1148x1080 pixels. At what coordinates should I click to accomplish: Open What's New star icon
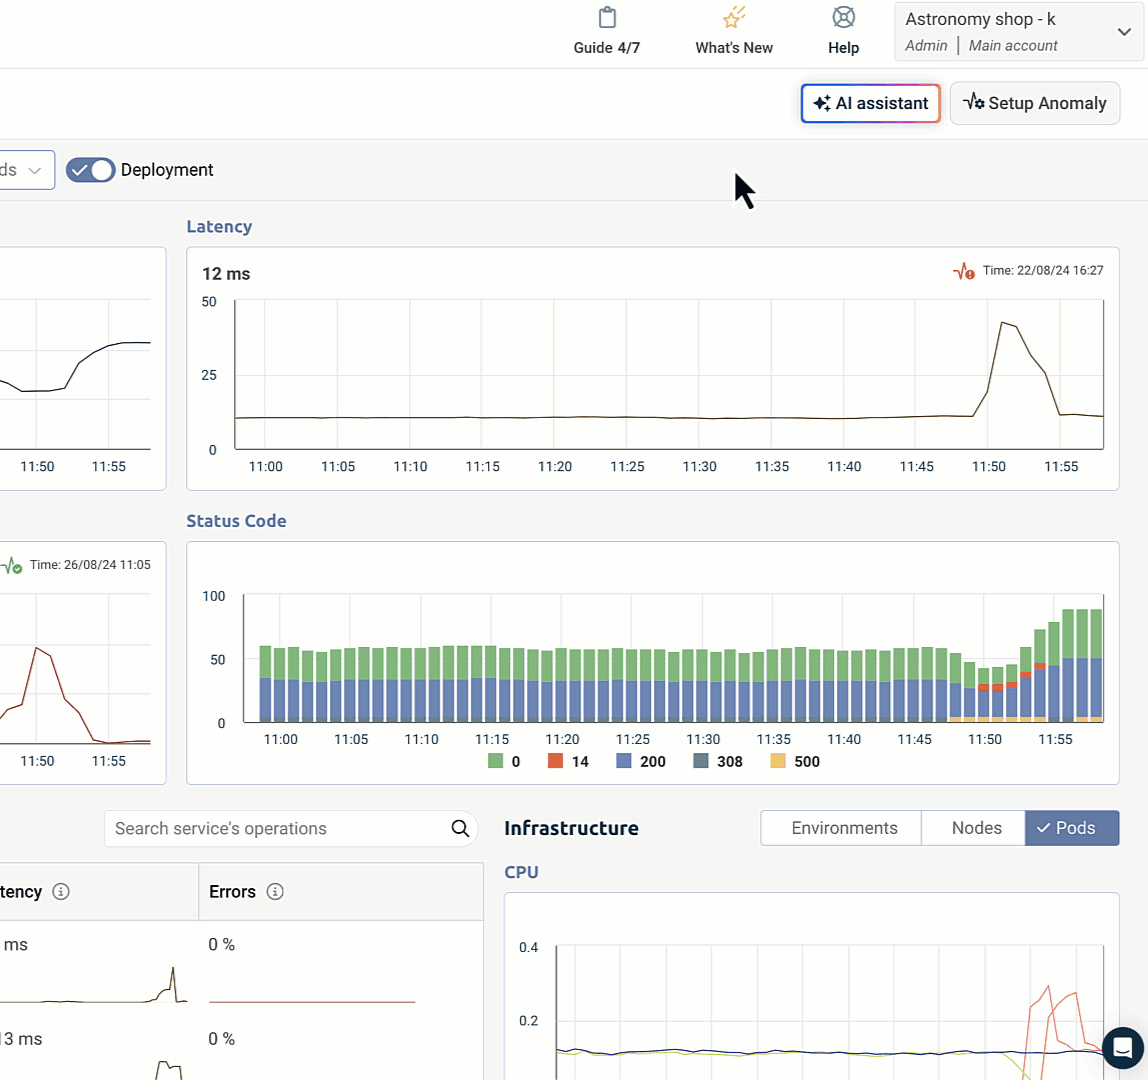coord(734,18)
